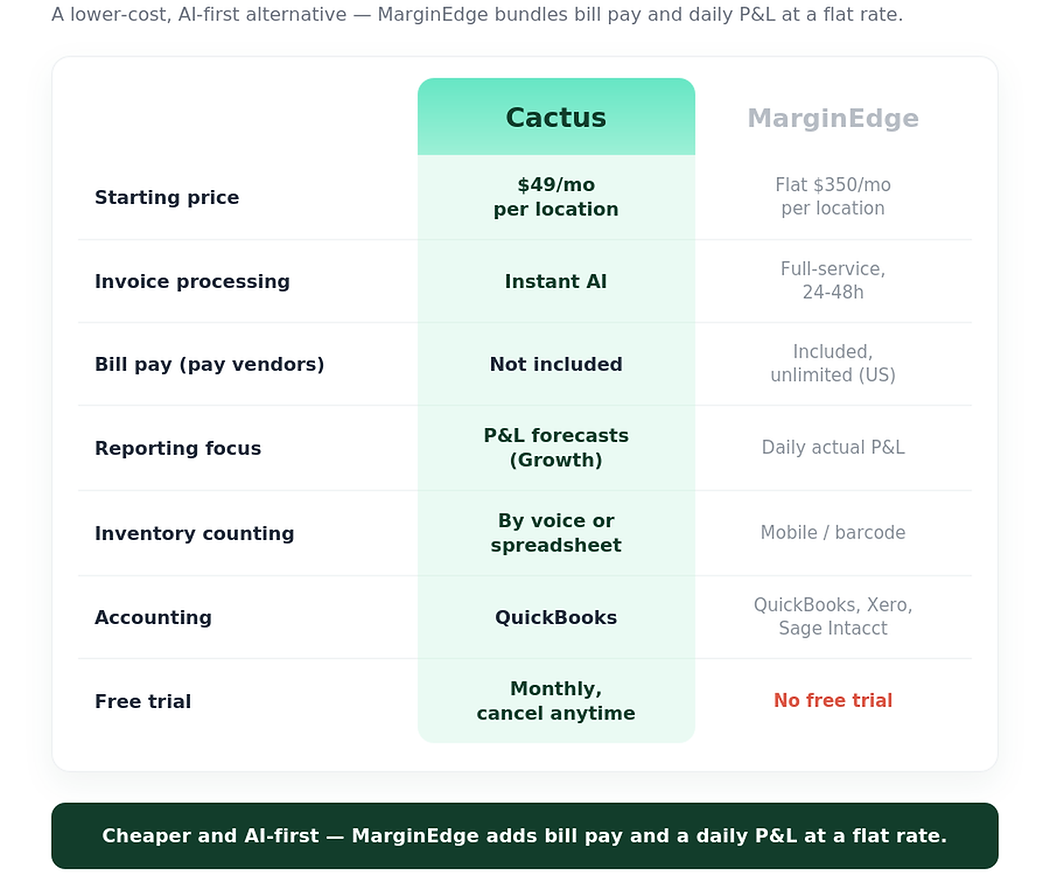This screenshot has width=1050, height=875.
Task: Click the MarginEdge column header
Action: [x=833, y=118]
